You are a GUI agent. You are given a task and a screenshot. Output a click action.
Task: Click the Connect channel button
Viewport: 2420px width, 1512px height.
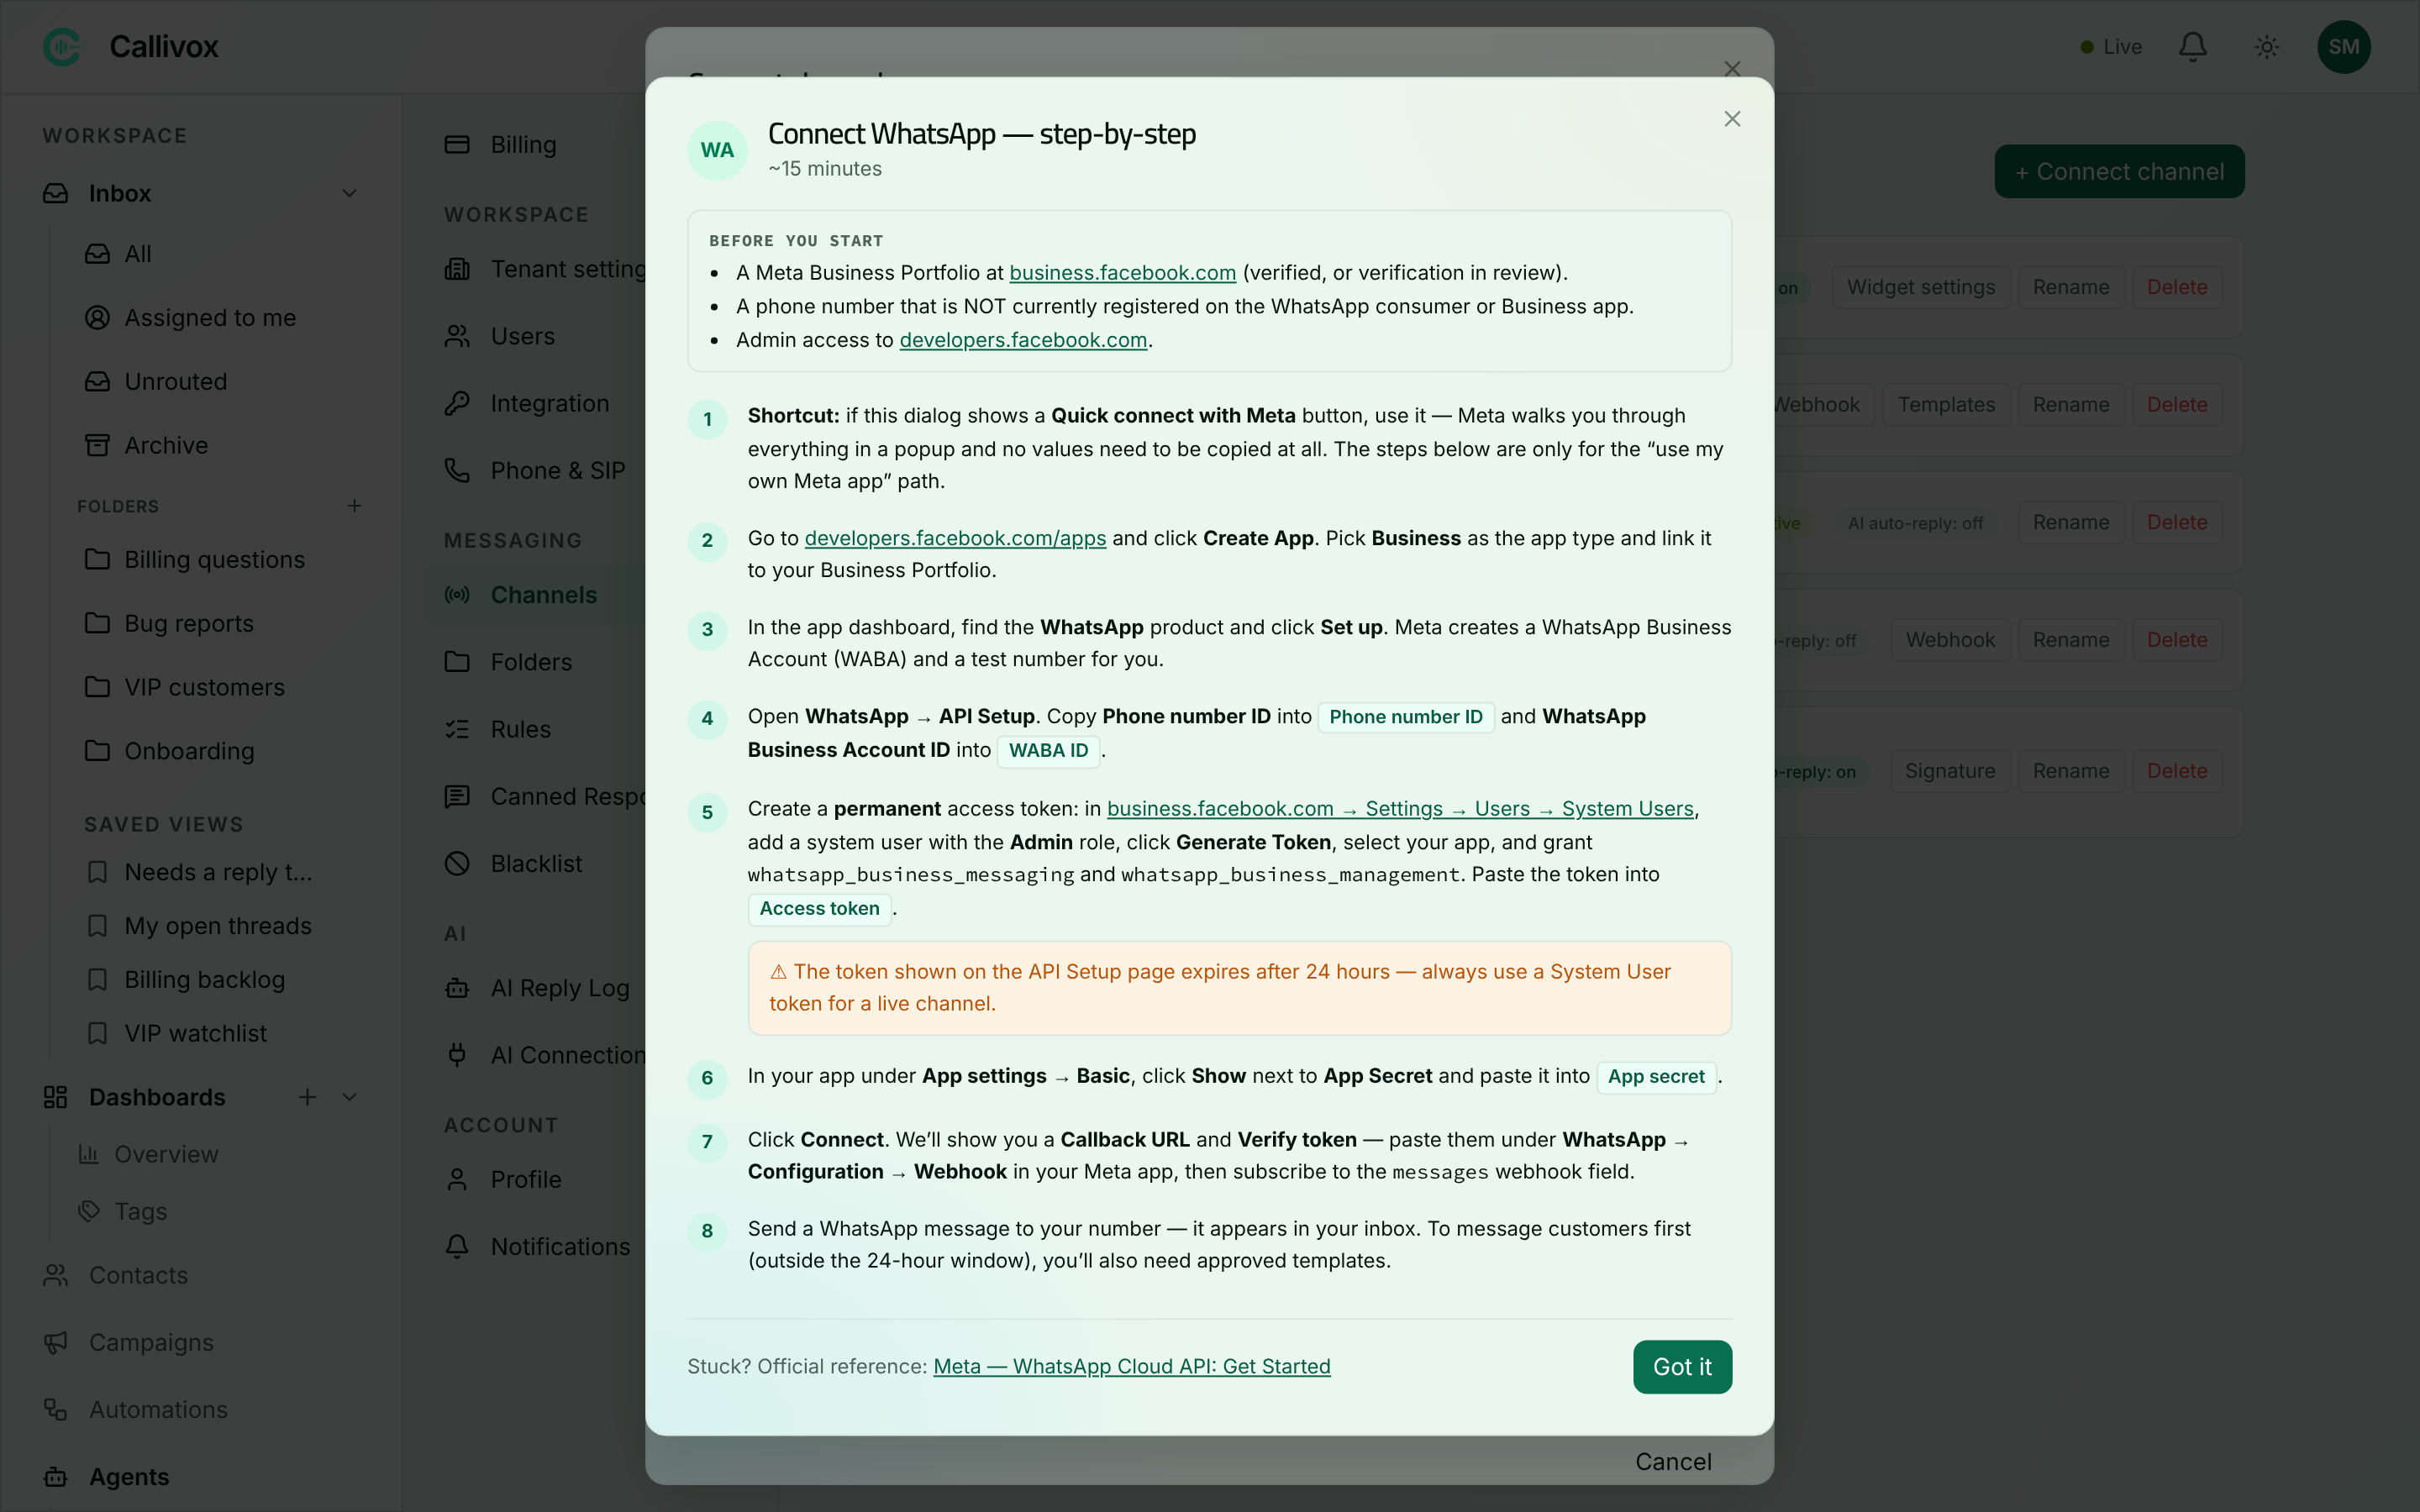point(2119,172)
